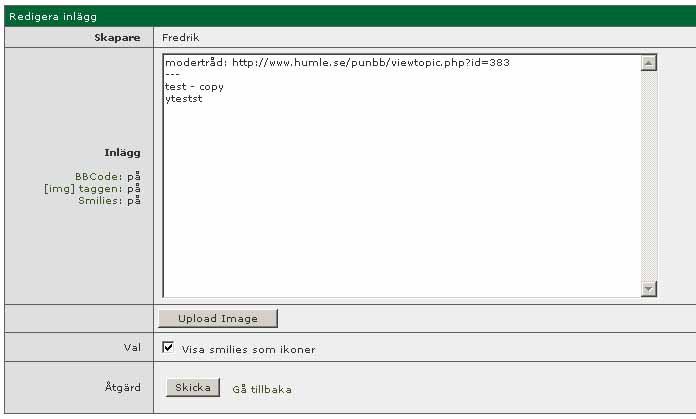This screenshot has height=419, width=696.
Task: Open the Smilies help link
Action: (100, 200)
